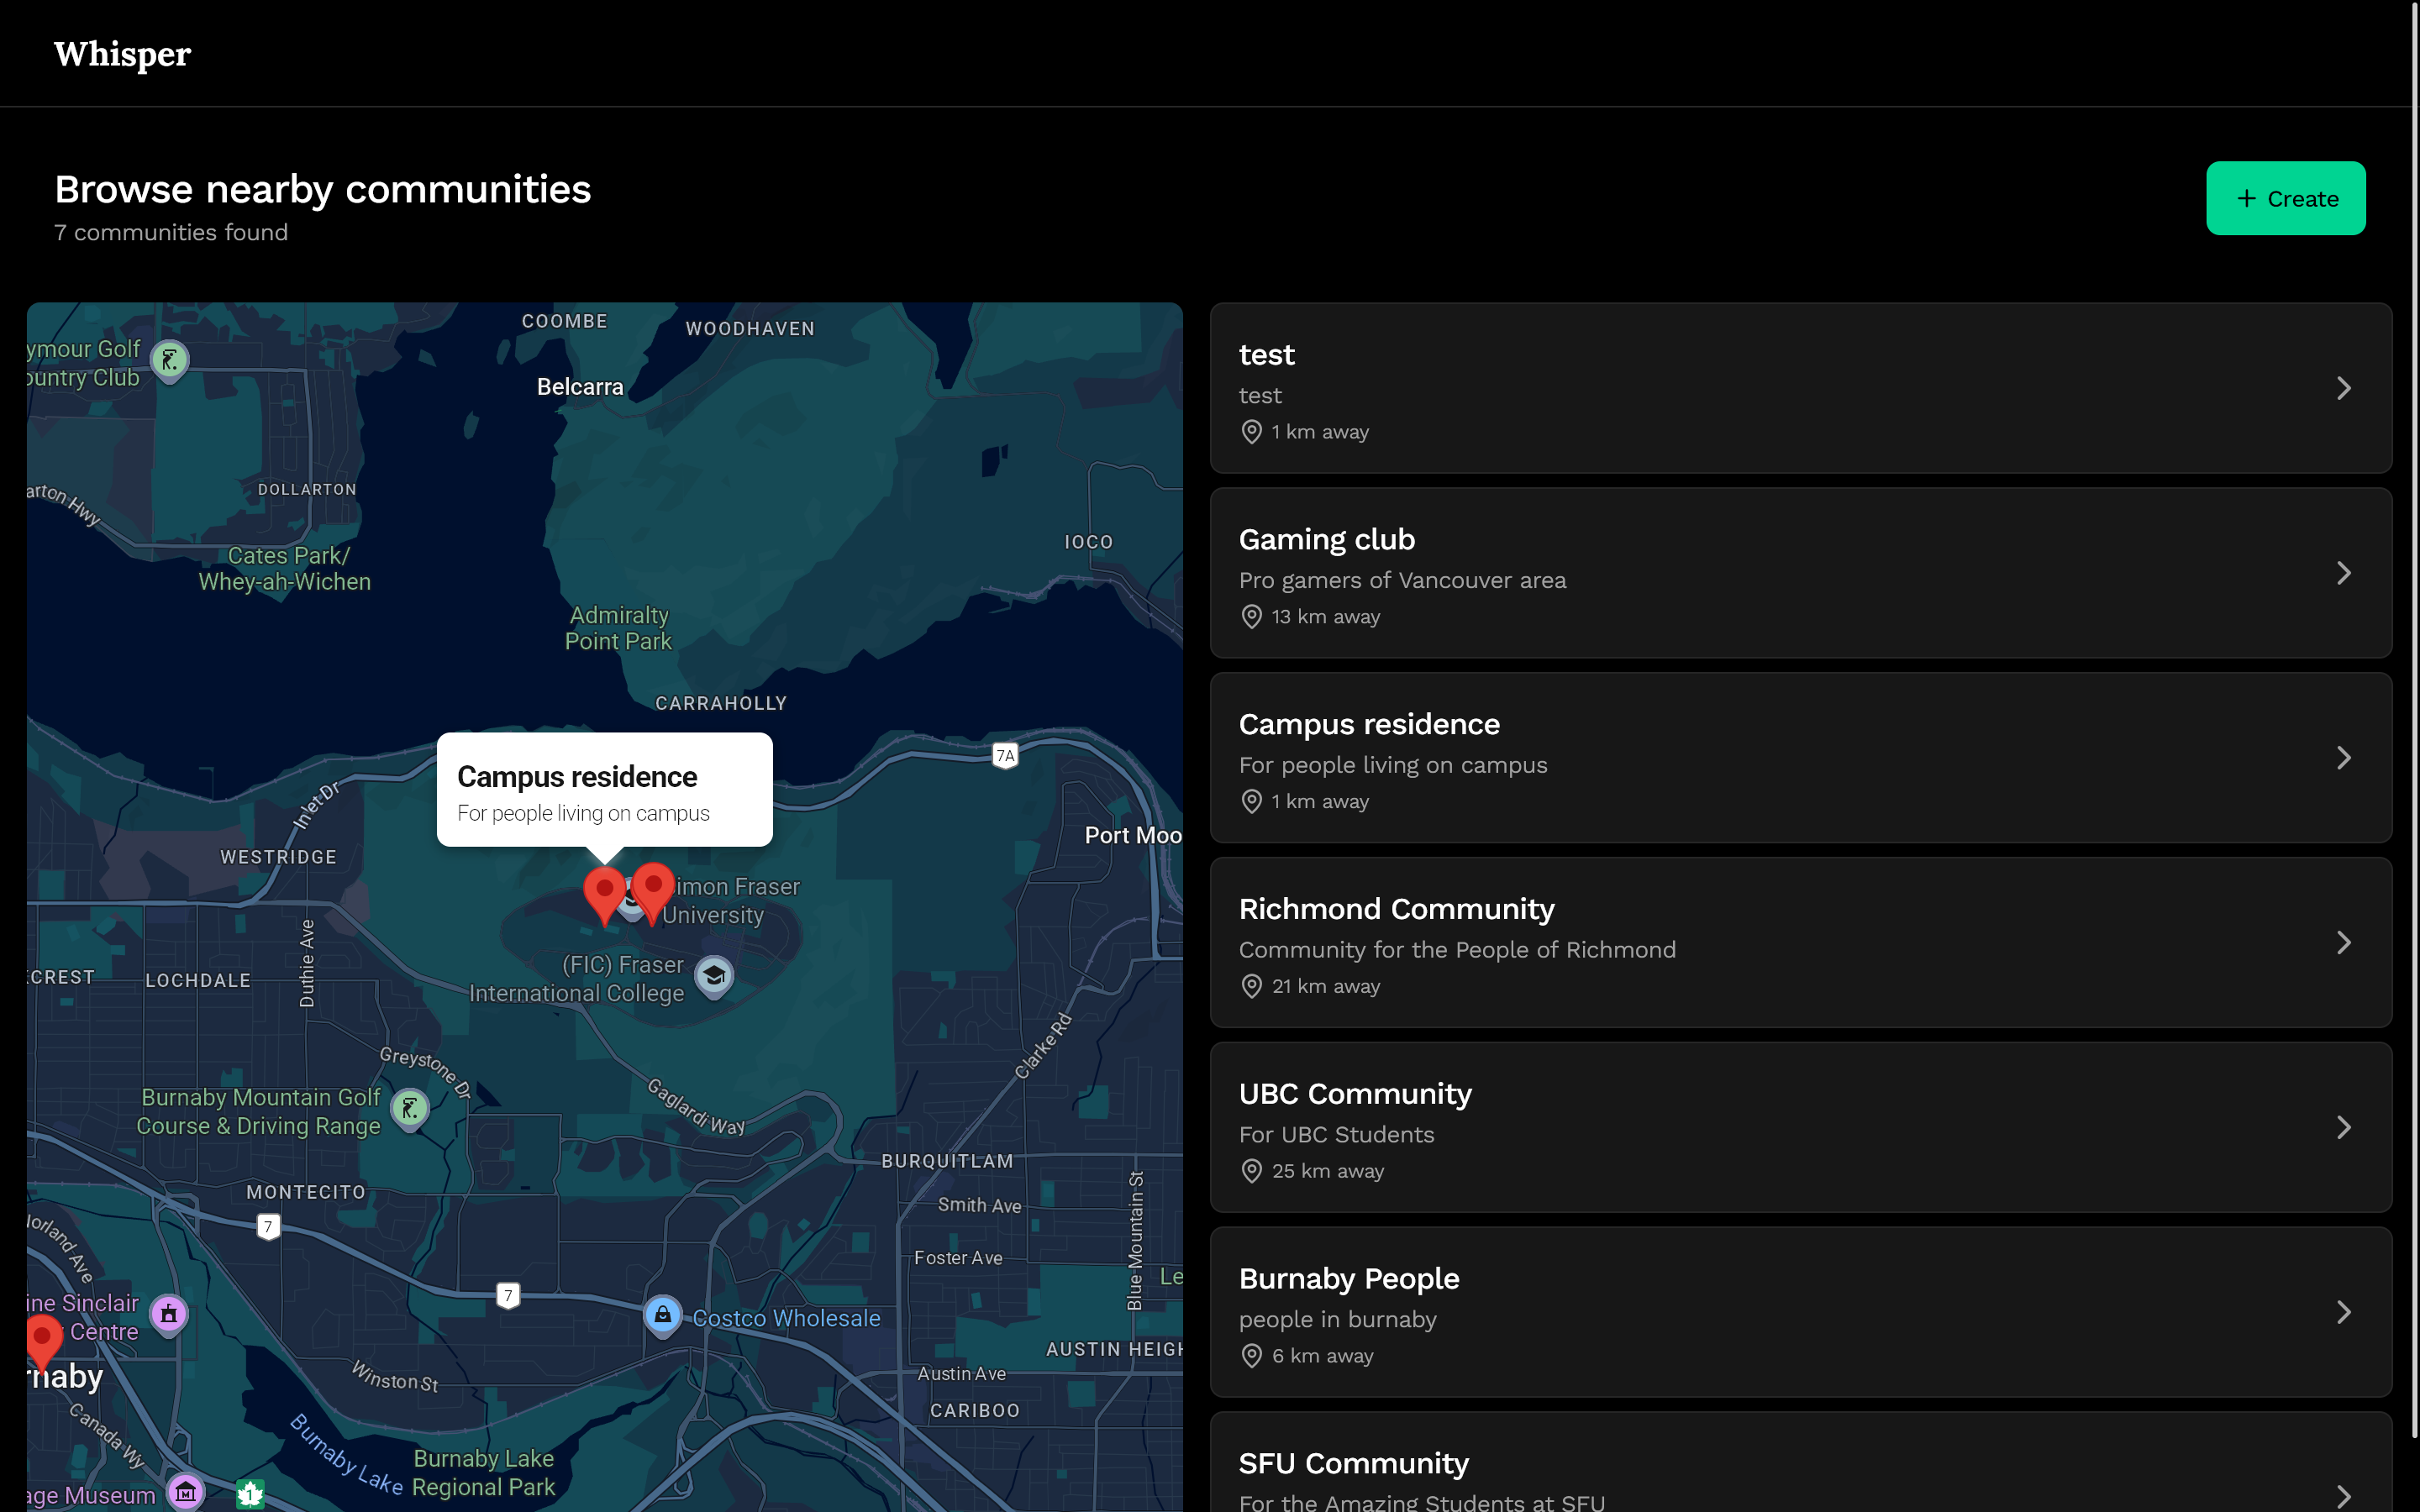Click the Fraser International College graduation cap icon

(x=714, y=976)
